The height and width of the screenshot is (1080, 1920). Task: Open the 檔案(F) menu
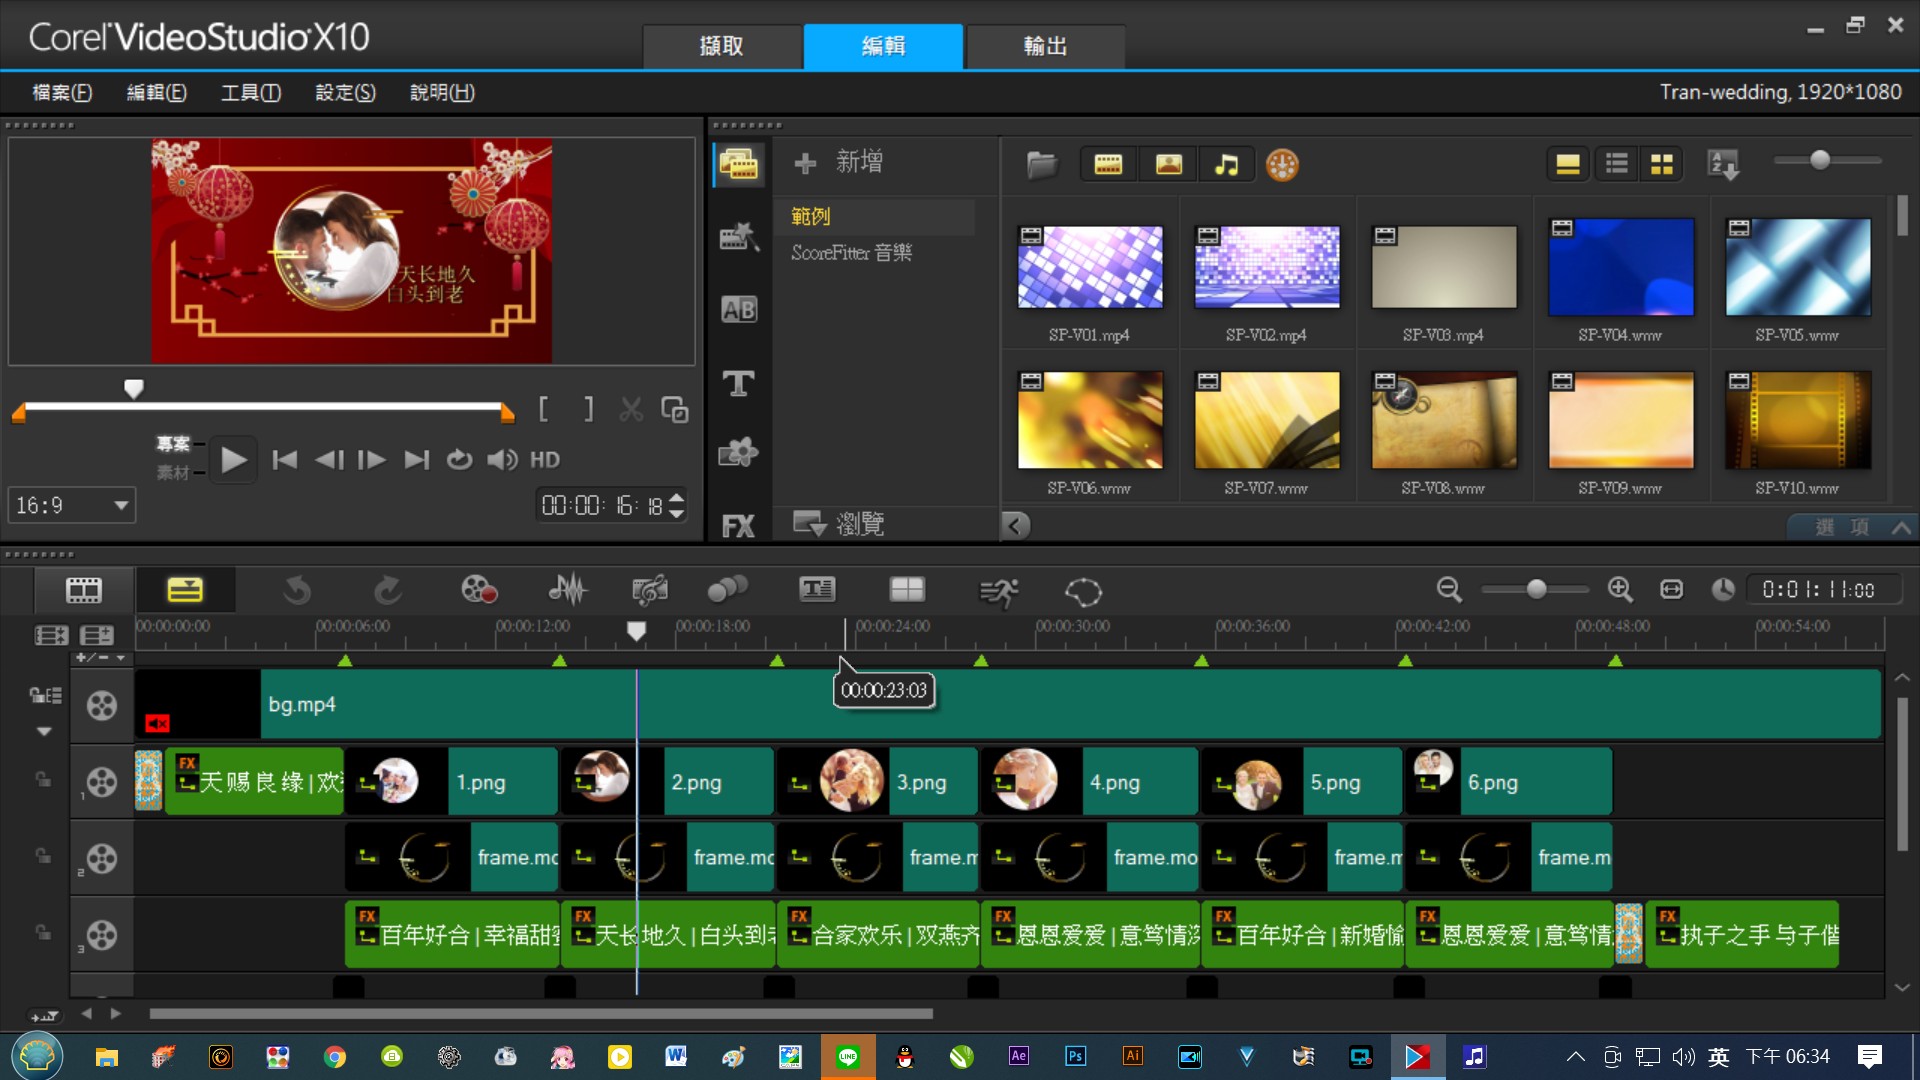(x=62, y=92)
